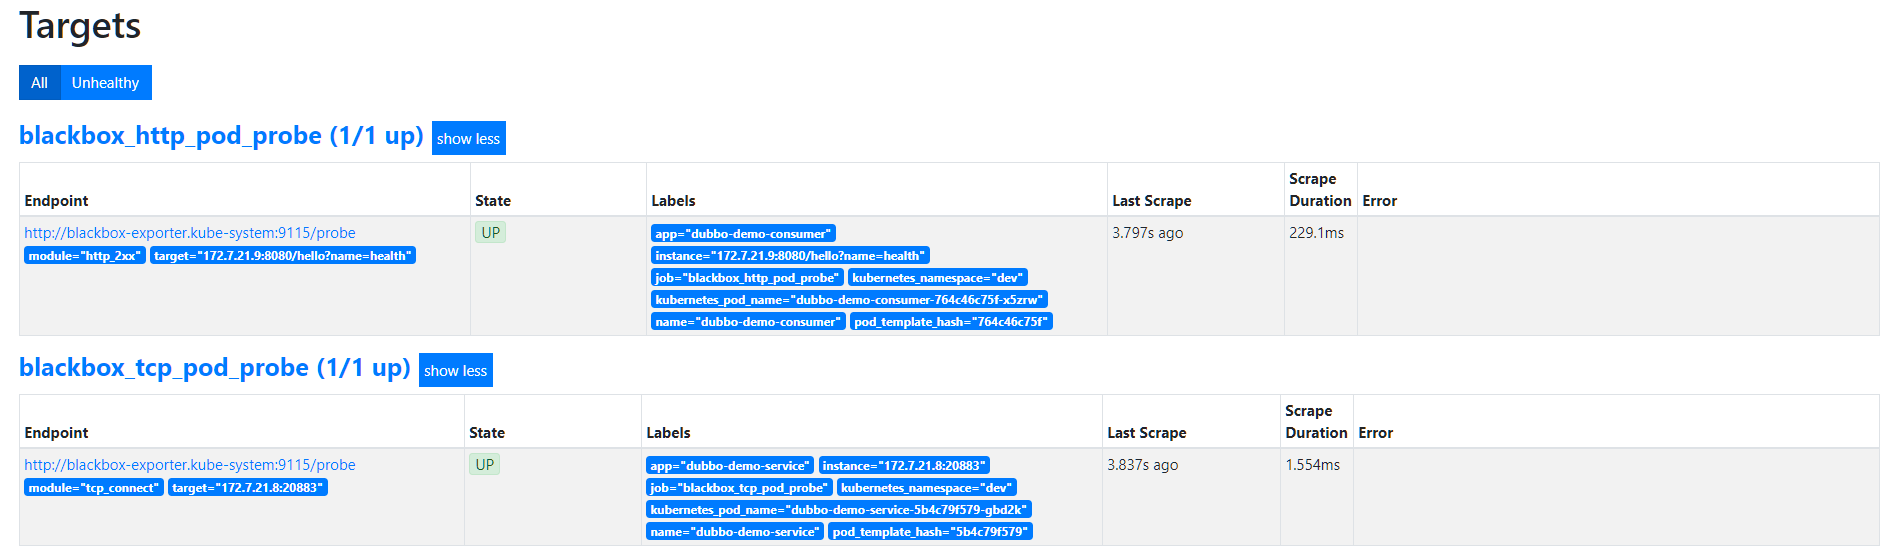
Task: Click the pod_template_hash="764c46c75f" label
Action: (951, 322)
